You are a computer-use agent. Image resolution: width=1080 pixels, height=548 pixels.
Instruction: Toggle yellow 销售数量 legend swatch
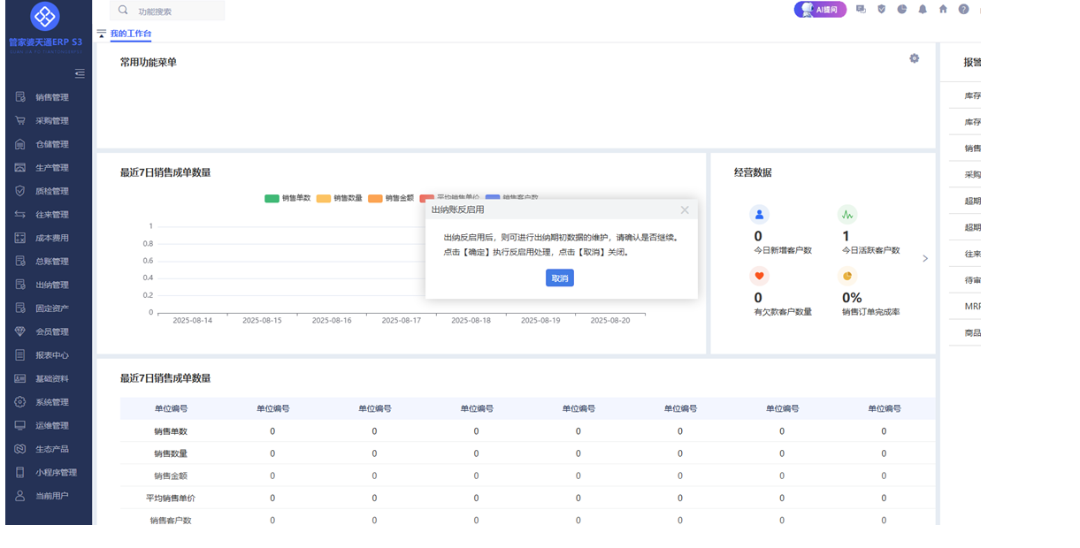click(324, 198)
